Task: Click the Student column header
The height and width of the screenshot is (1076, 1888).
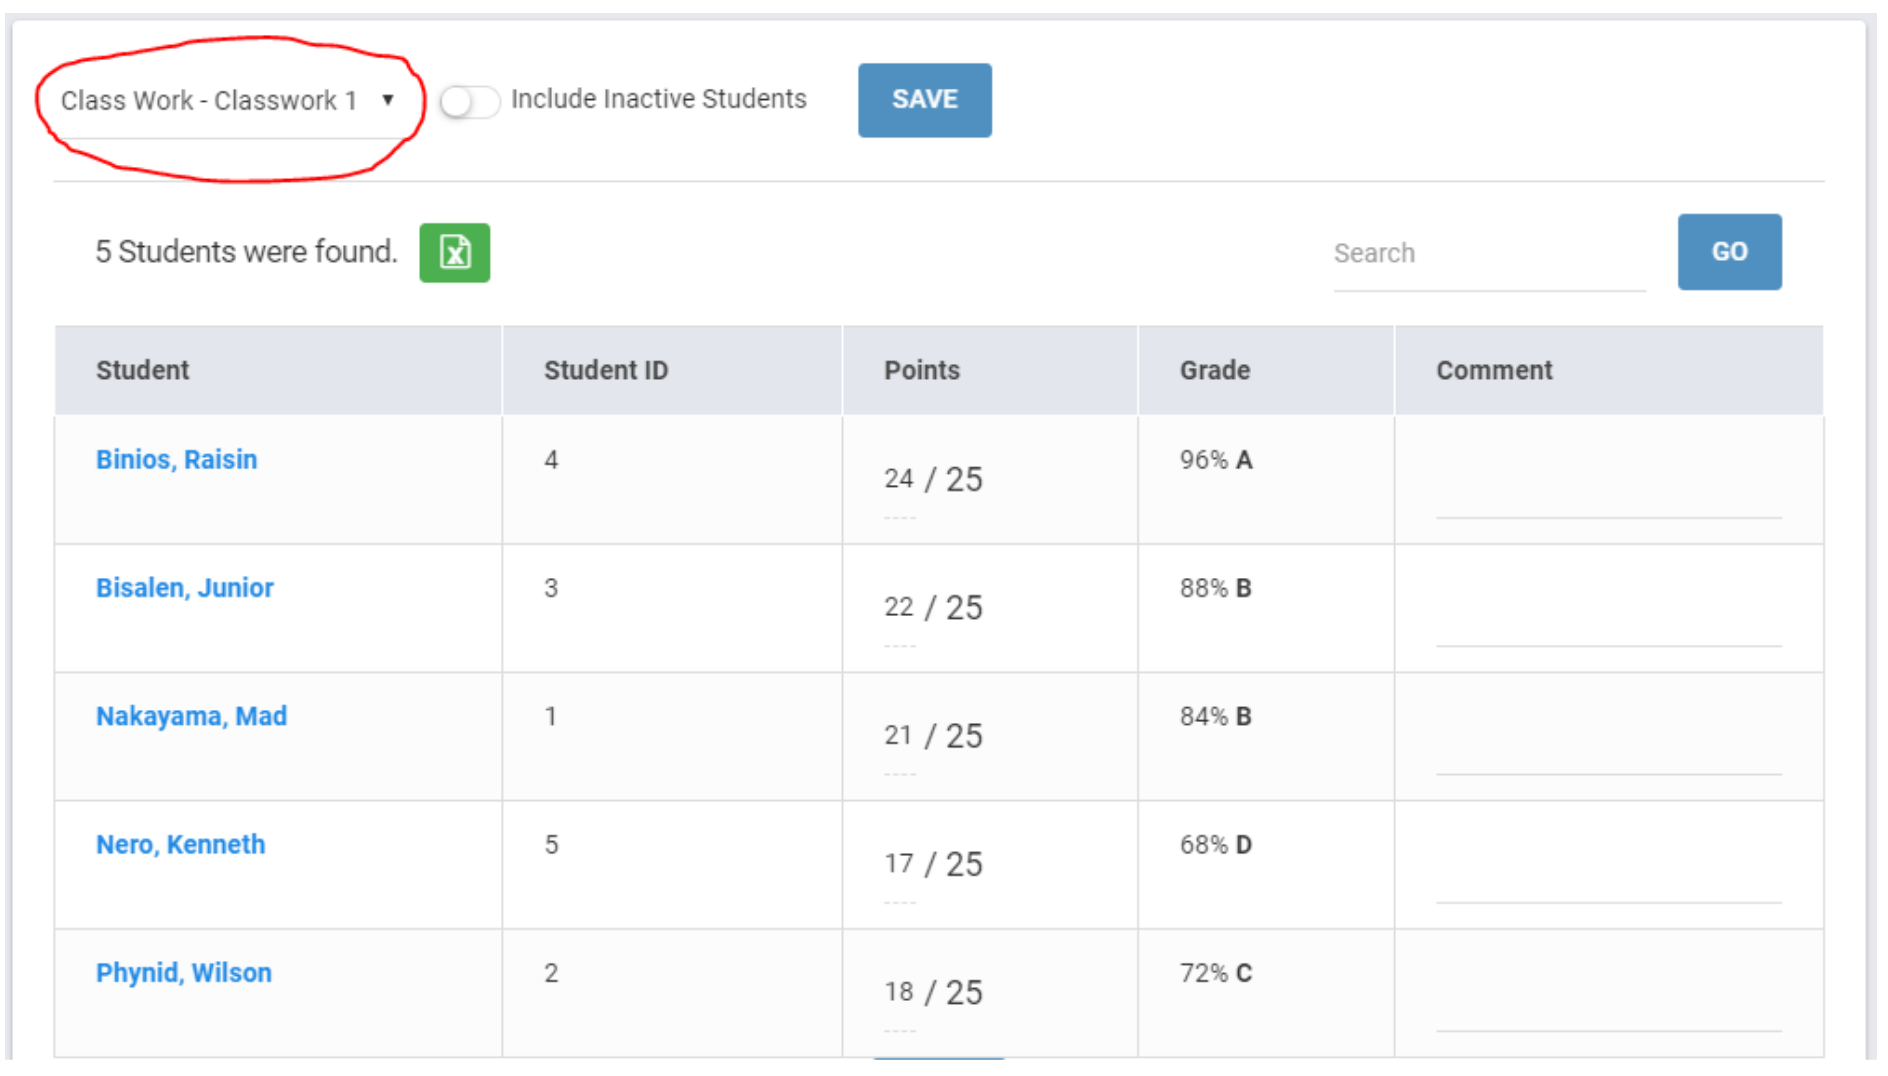Action: pyautogui.click(x=142, y=371)
